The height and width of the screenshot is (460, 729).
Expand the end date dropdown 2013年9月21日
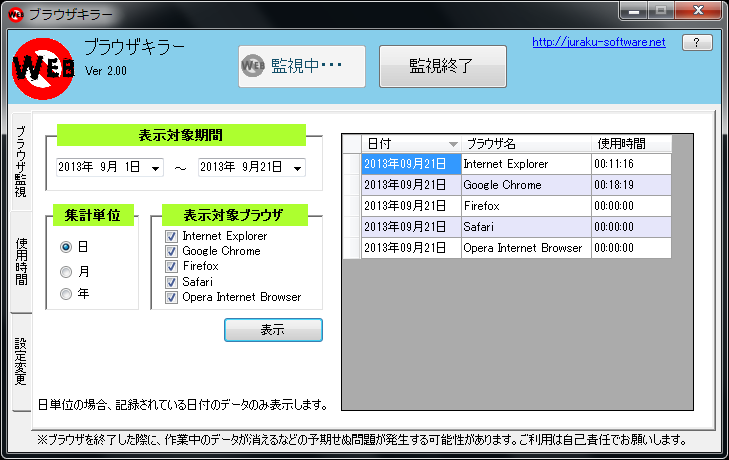coord(298,167)
